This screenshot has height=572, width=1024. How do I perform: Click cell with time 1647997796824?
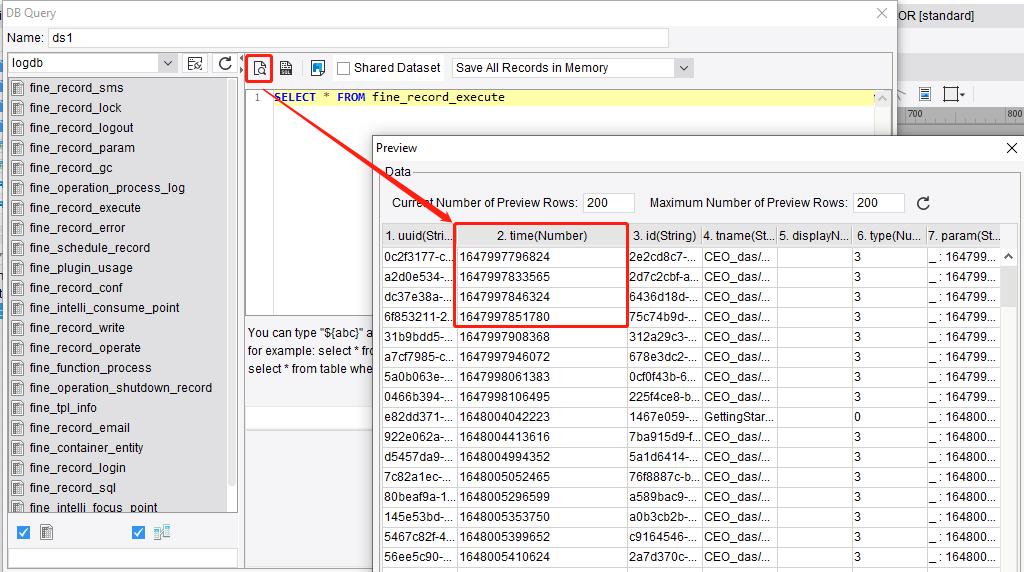[541, 257]
